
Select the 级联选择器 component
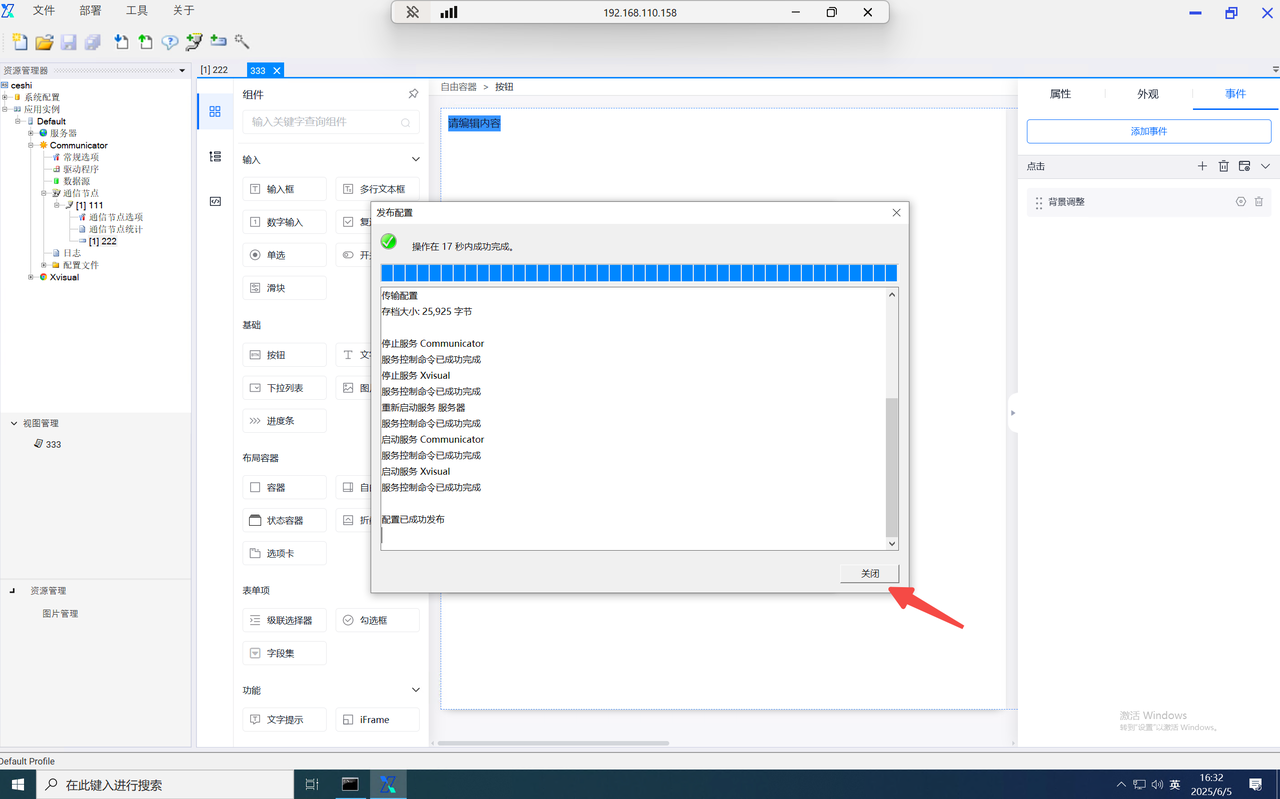point(284,620)
